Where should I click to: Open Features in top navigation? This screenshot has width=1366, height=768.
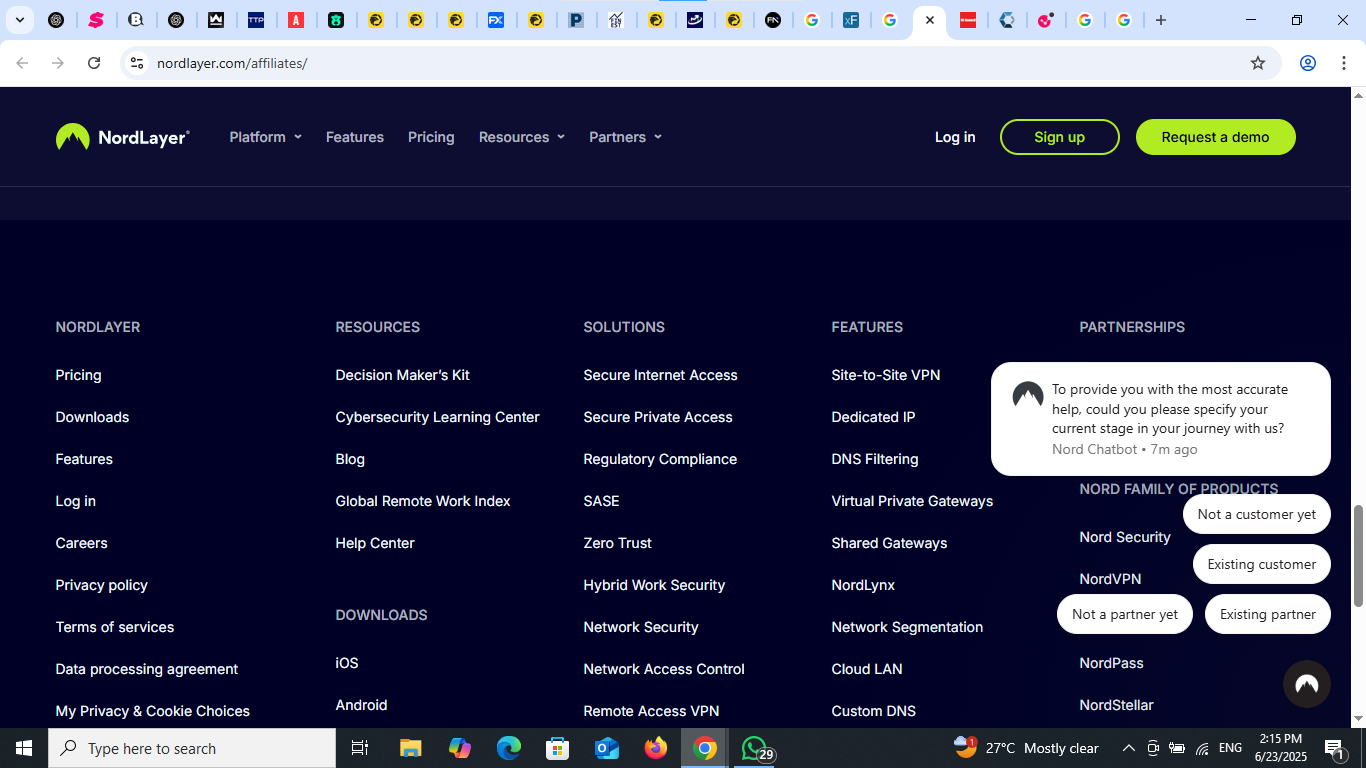pos(355,137)
